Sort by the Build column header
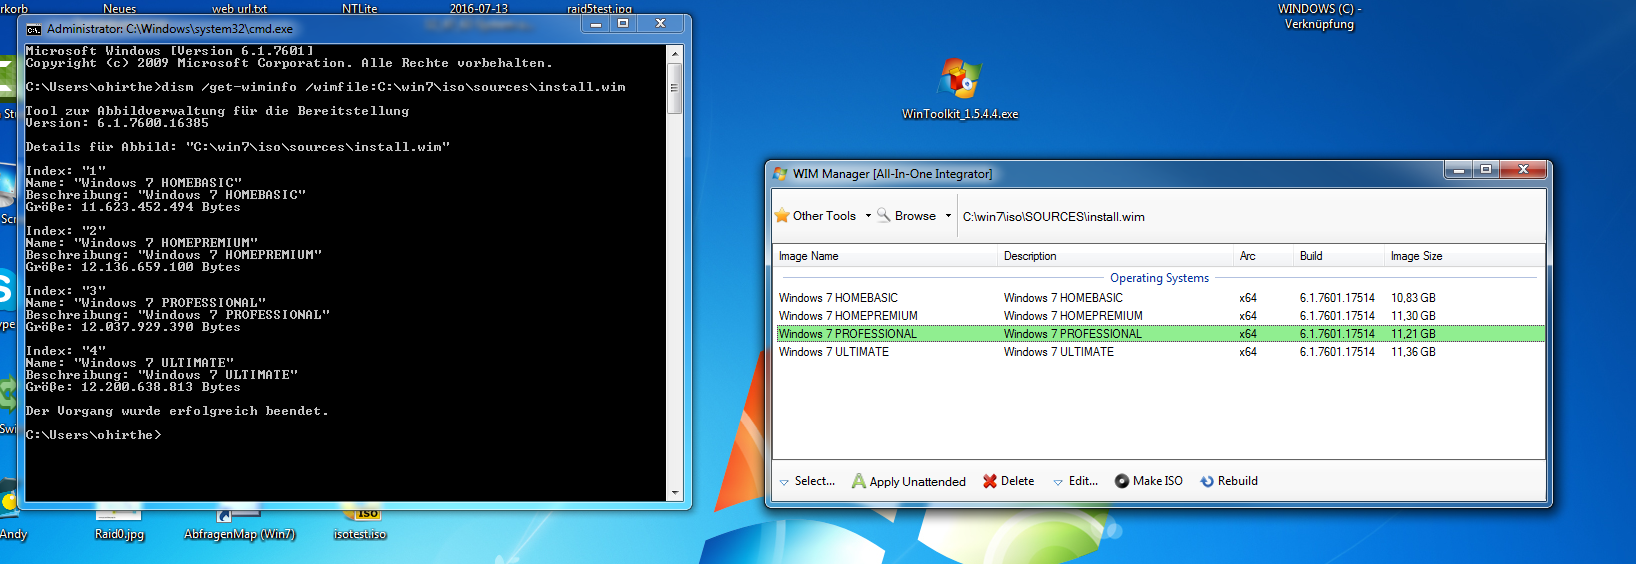Screen dimensions: 1636x564 pyautogui.click(x=1339, y=256)
